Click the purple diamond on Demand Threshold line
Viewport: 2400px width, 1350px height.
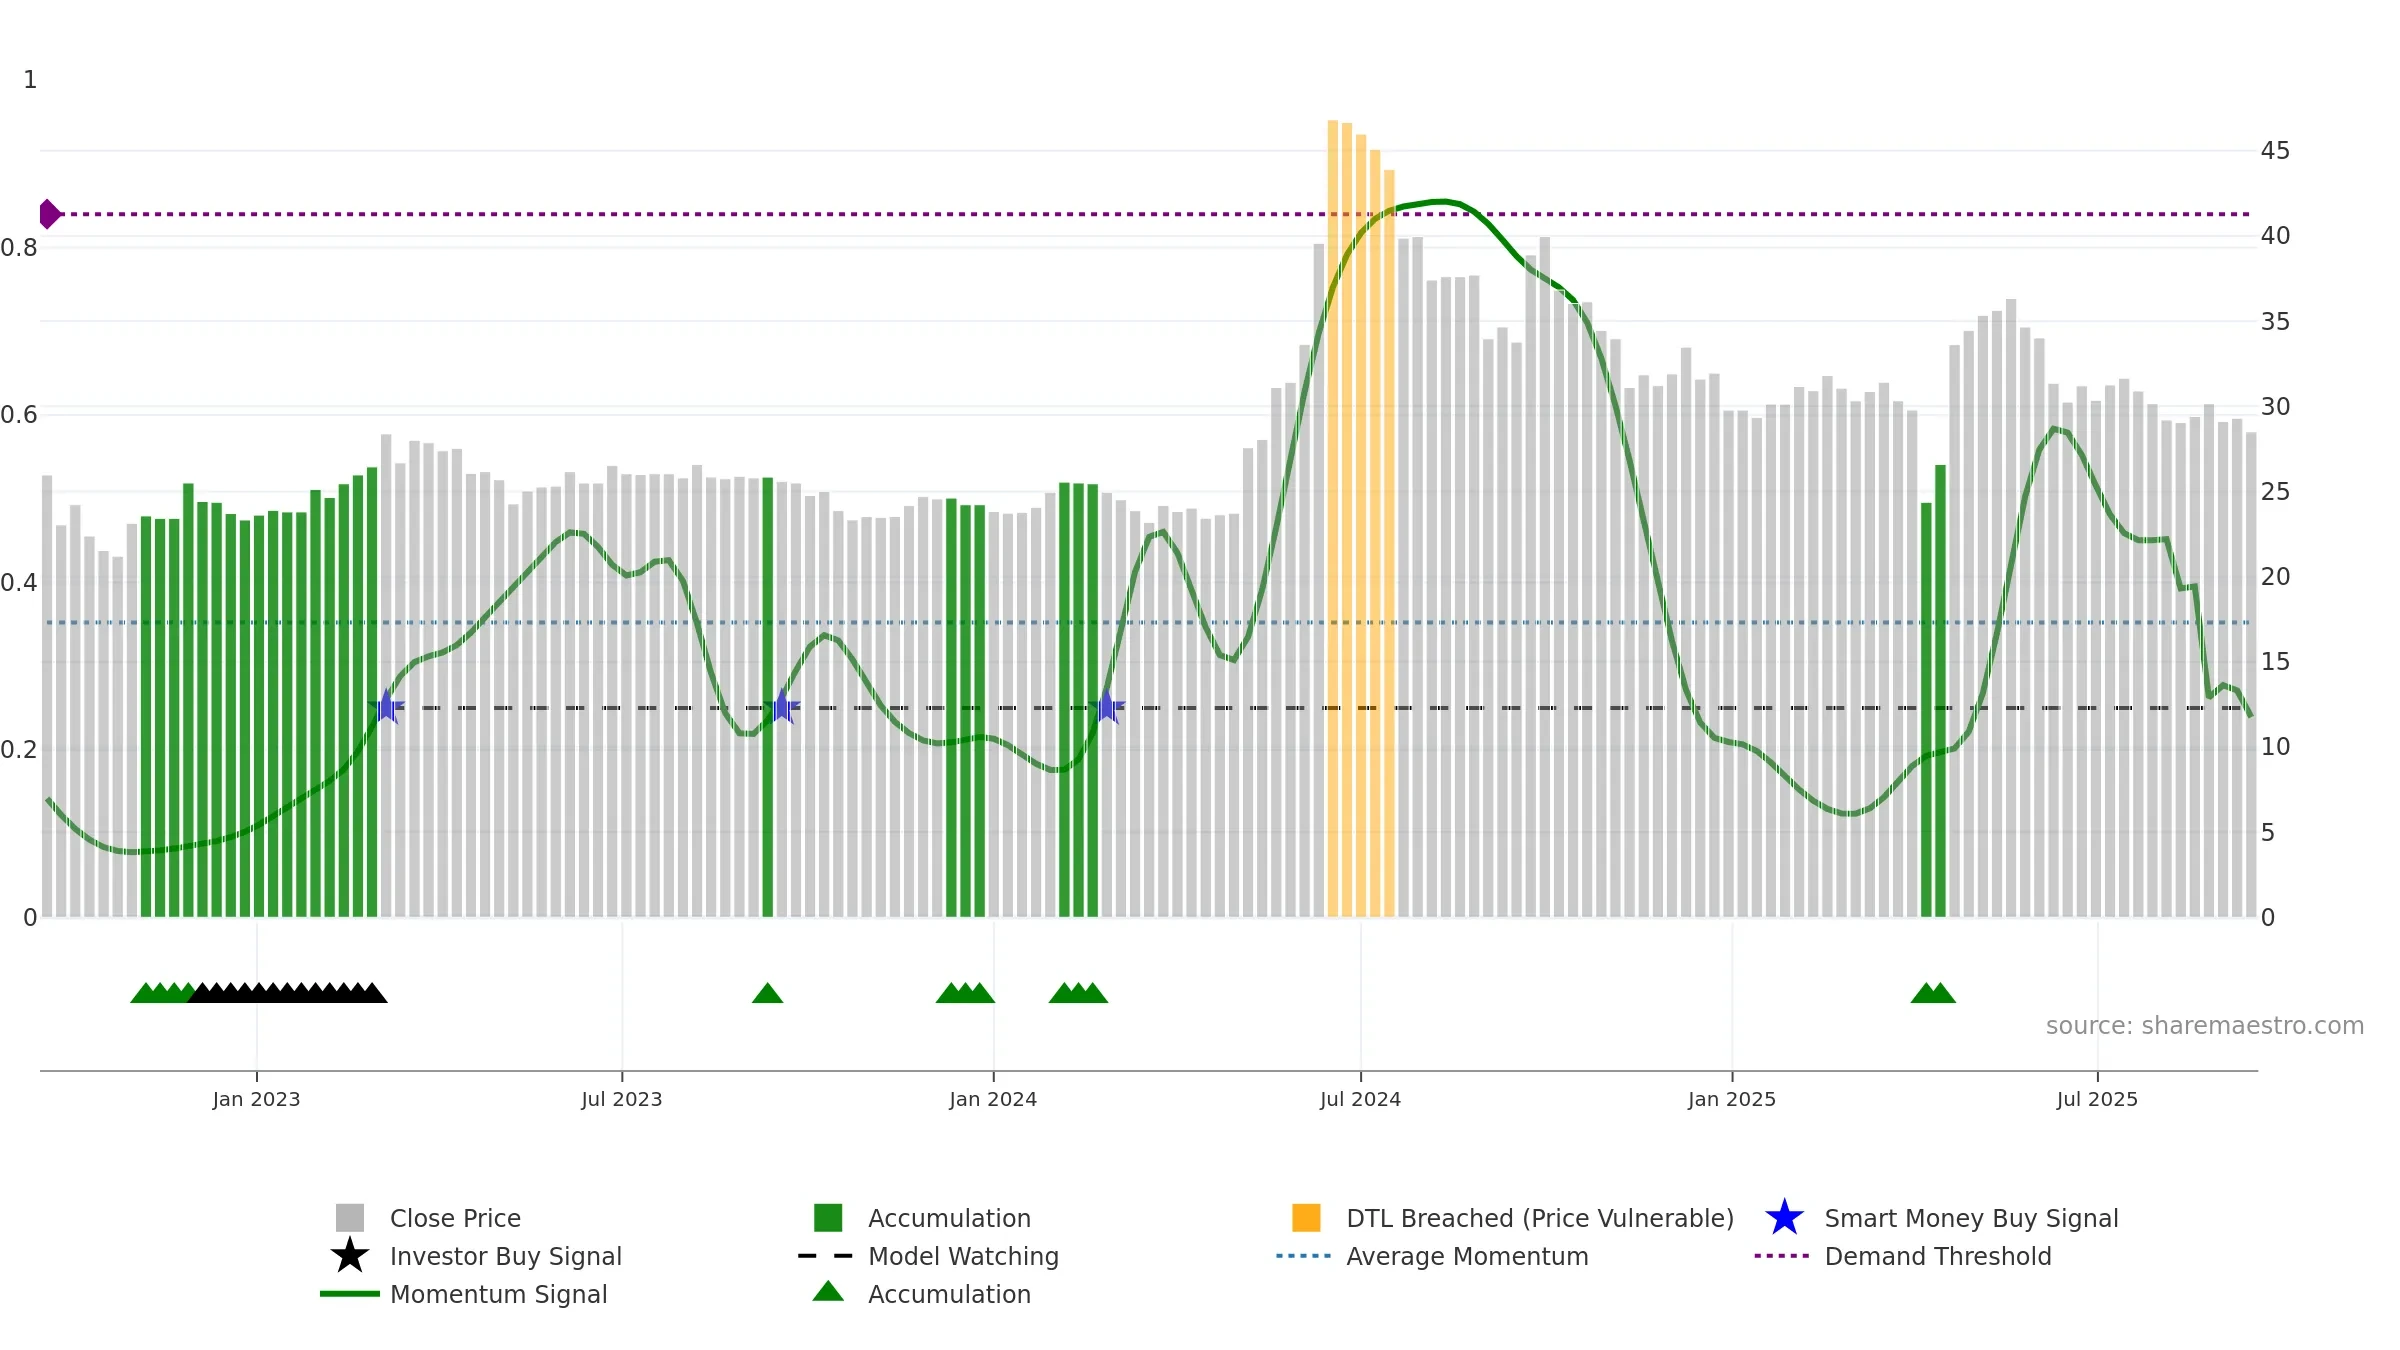(49, 214)
